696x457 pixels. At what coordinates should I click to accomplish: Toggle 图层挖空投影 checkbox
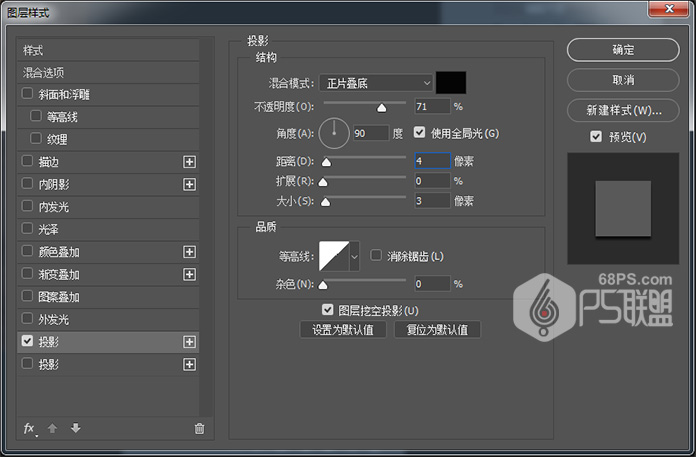(328, 309)
